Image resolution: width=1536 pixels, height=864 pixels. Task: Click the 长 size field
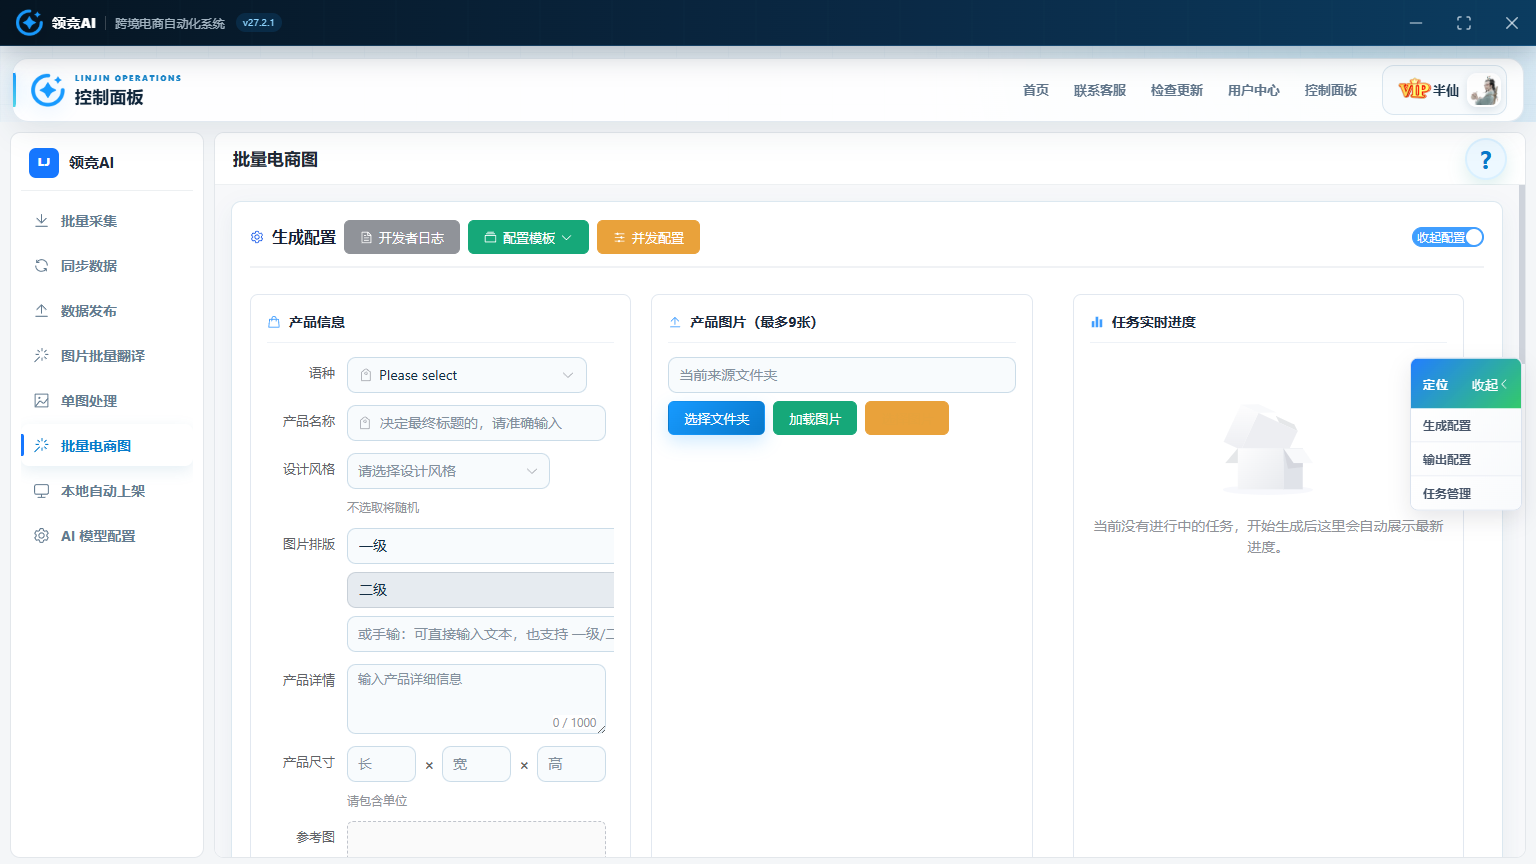[381, 764]
